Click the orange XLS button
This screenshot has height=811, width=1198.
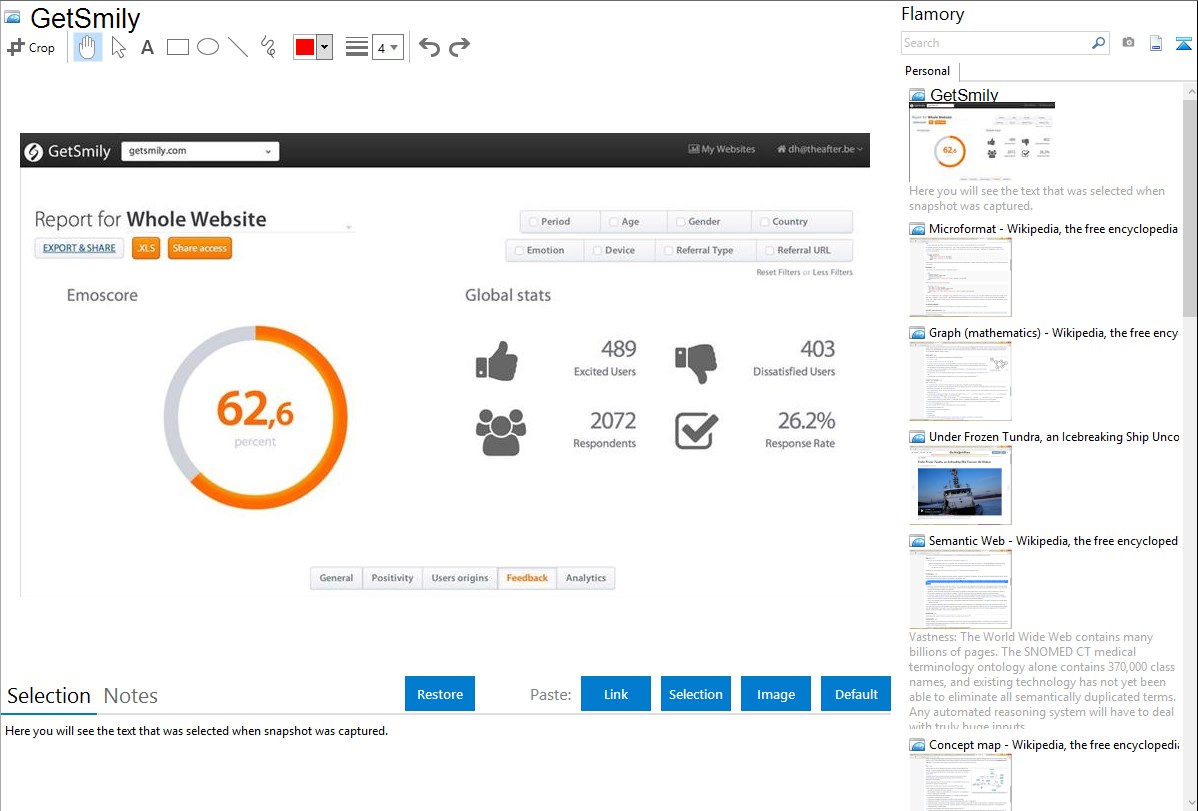[146, 248]
